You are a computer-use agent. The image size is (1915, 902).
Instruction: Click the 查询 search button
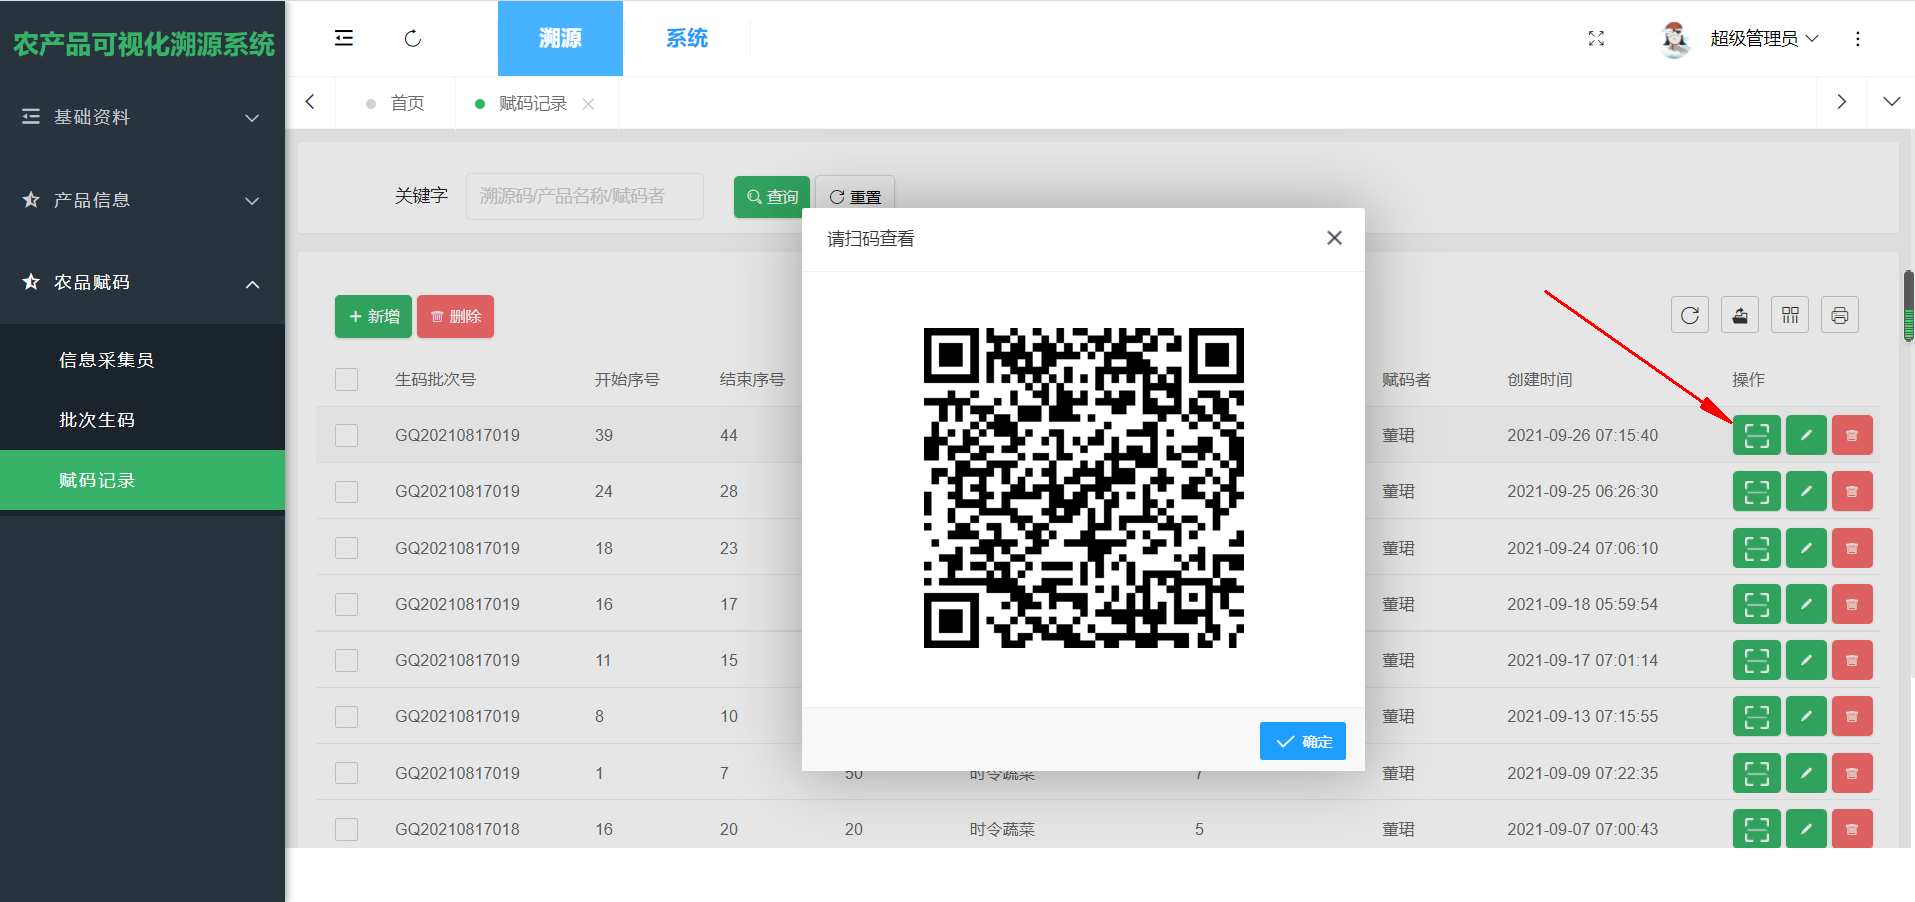pos(772,197)
